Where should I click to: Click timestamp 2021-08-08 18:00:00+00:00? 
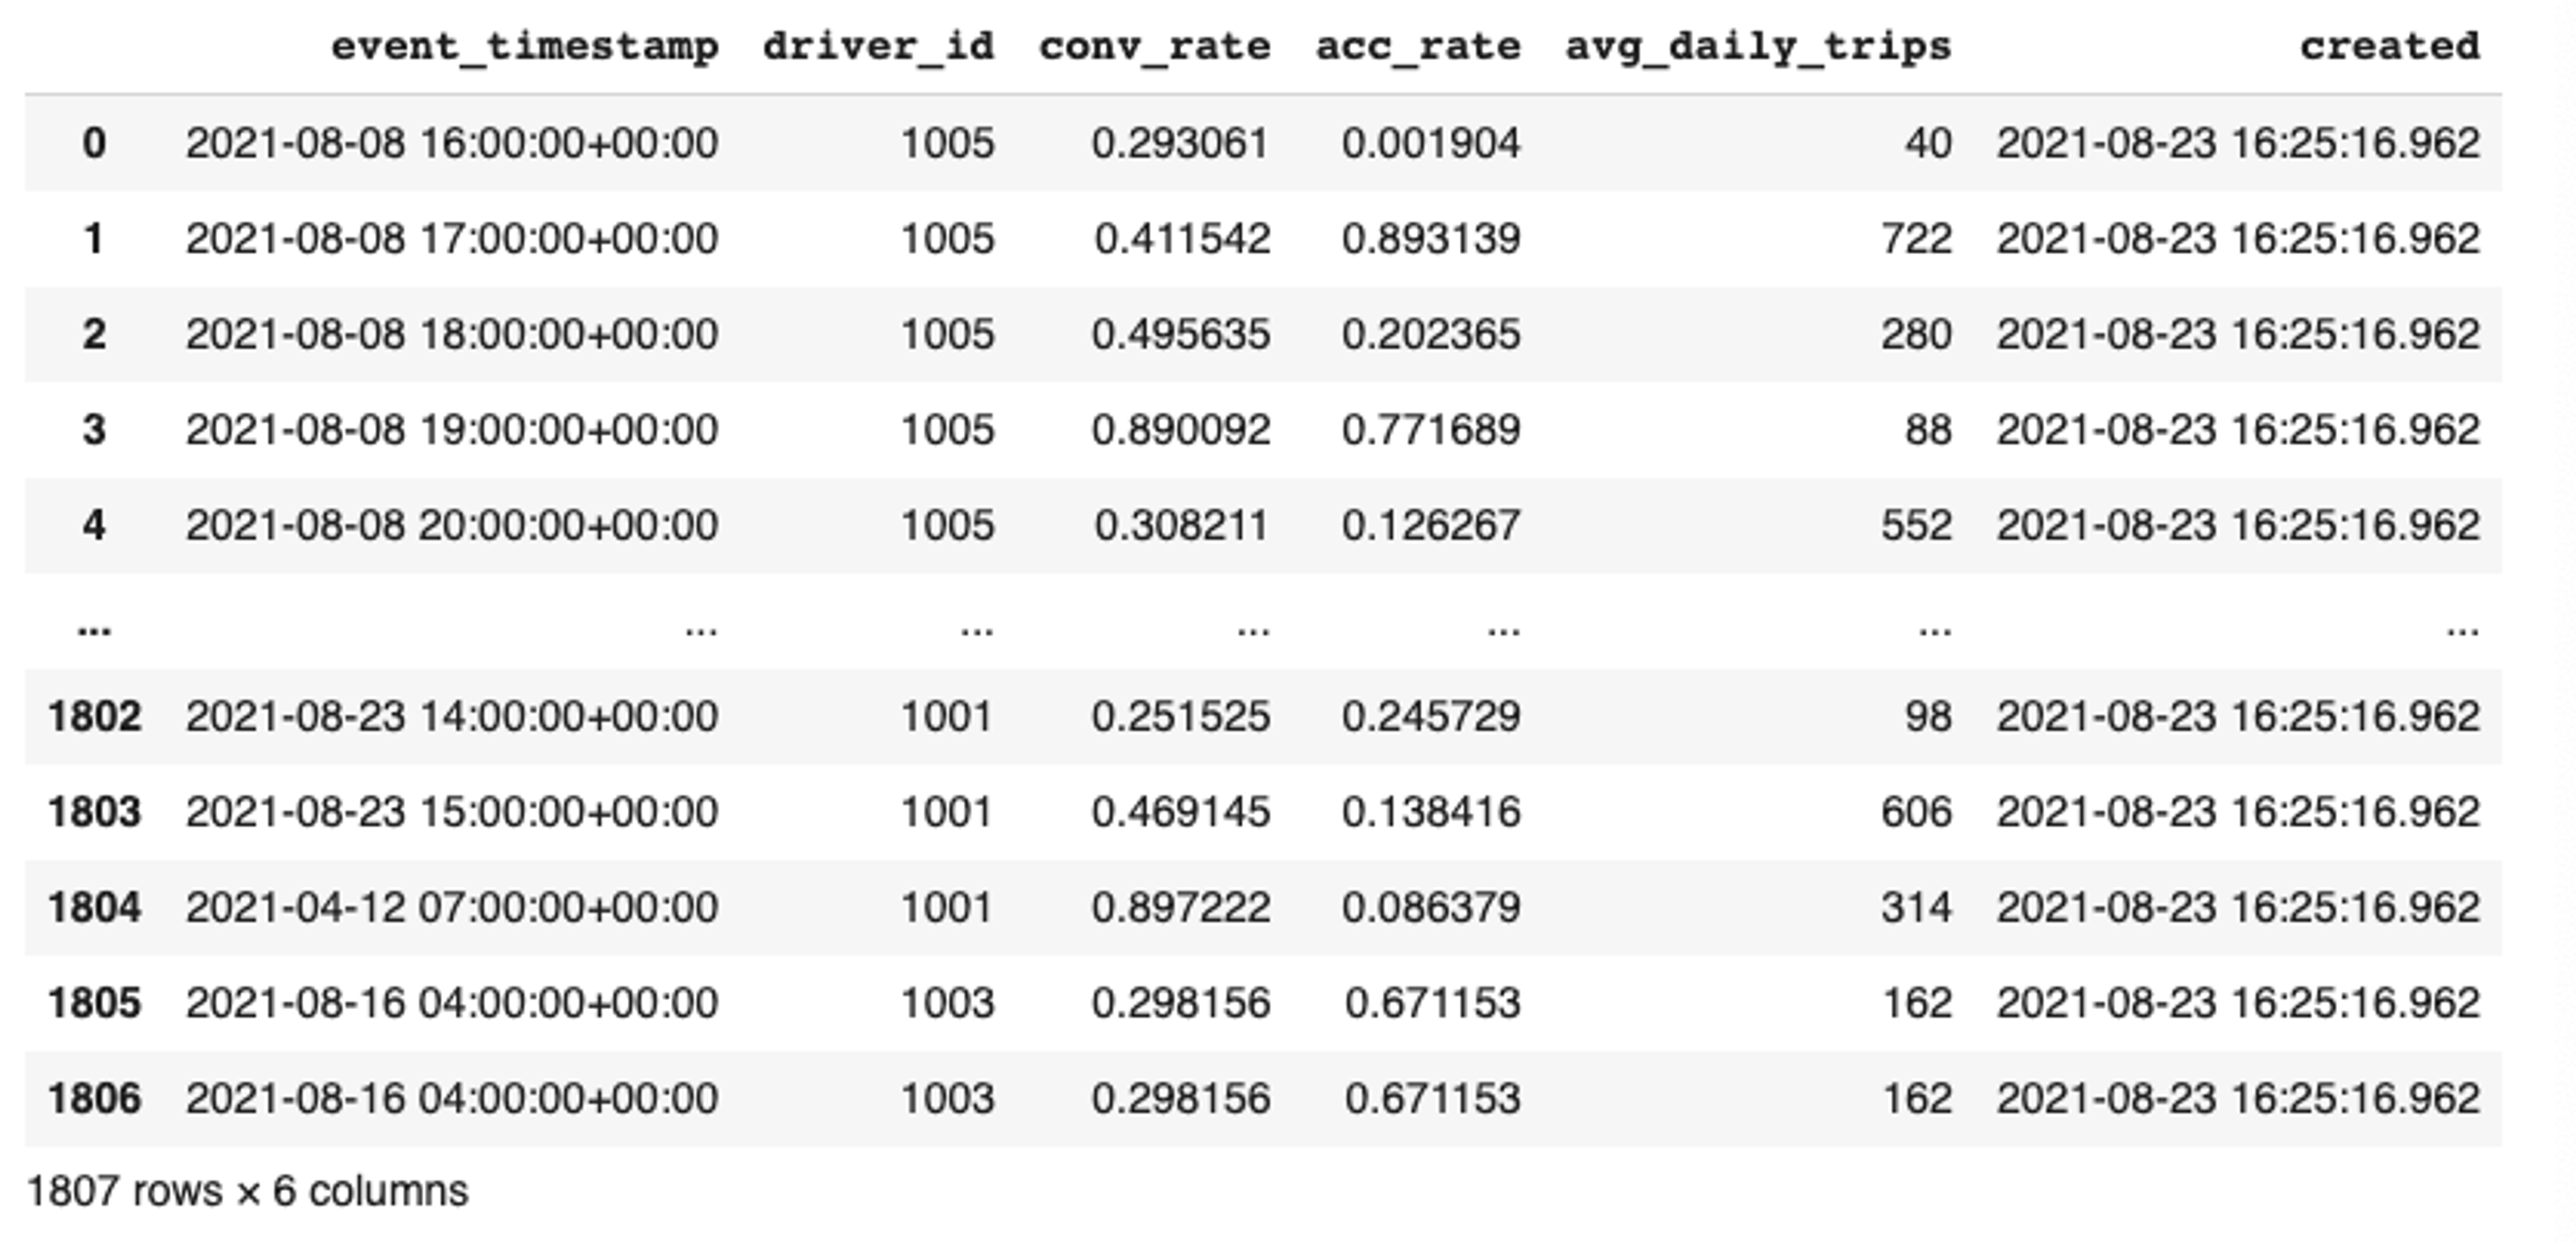452,334
